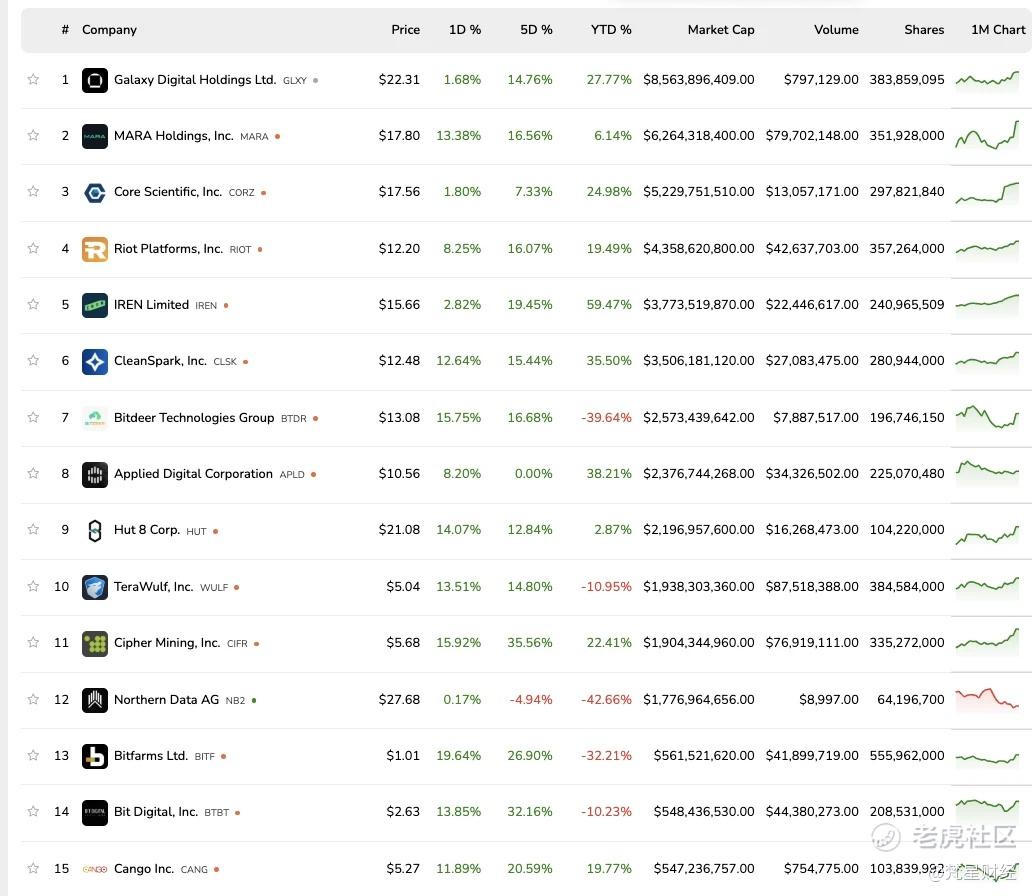Click IREN YTD value 59.47%
Image resolution: width=1036 pixels, height=896 pixels.
[x=609, y=305]
